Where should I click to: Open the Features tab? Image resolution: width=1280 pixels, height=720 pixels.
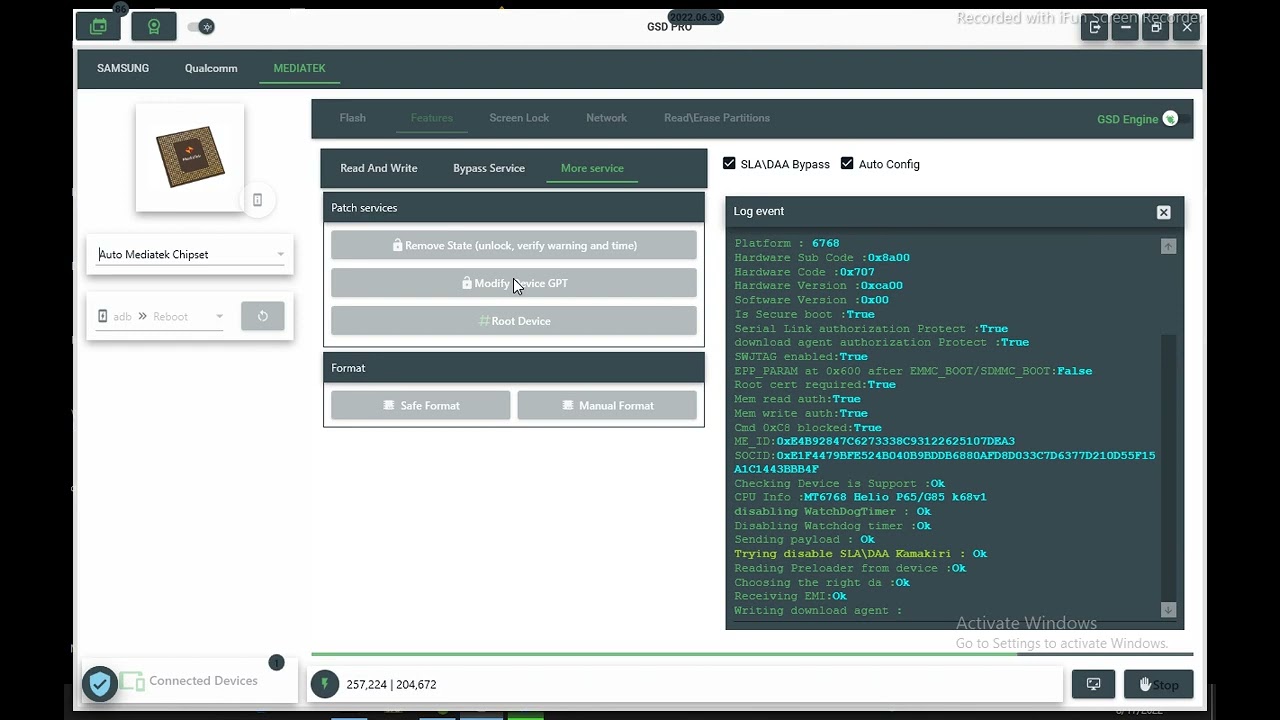[x=432, y=118]
